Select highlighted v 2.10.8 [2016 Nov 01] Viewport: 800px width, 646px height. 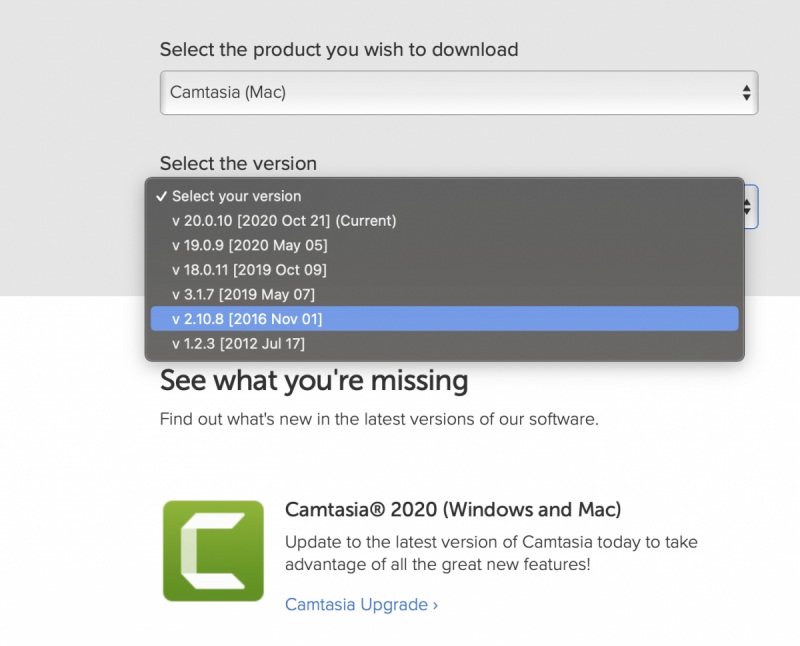coord(444,318)
